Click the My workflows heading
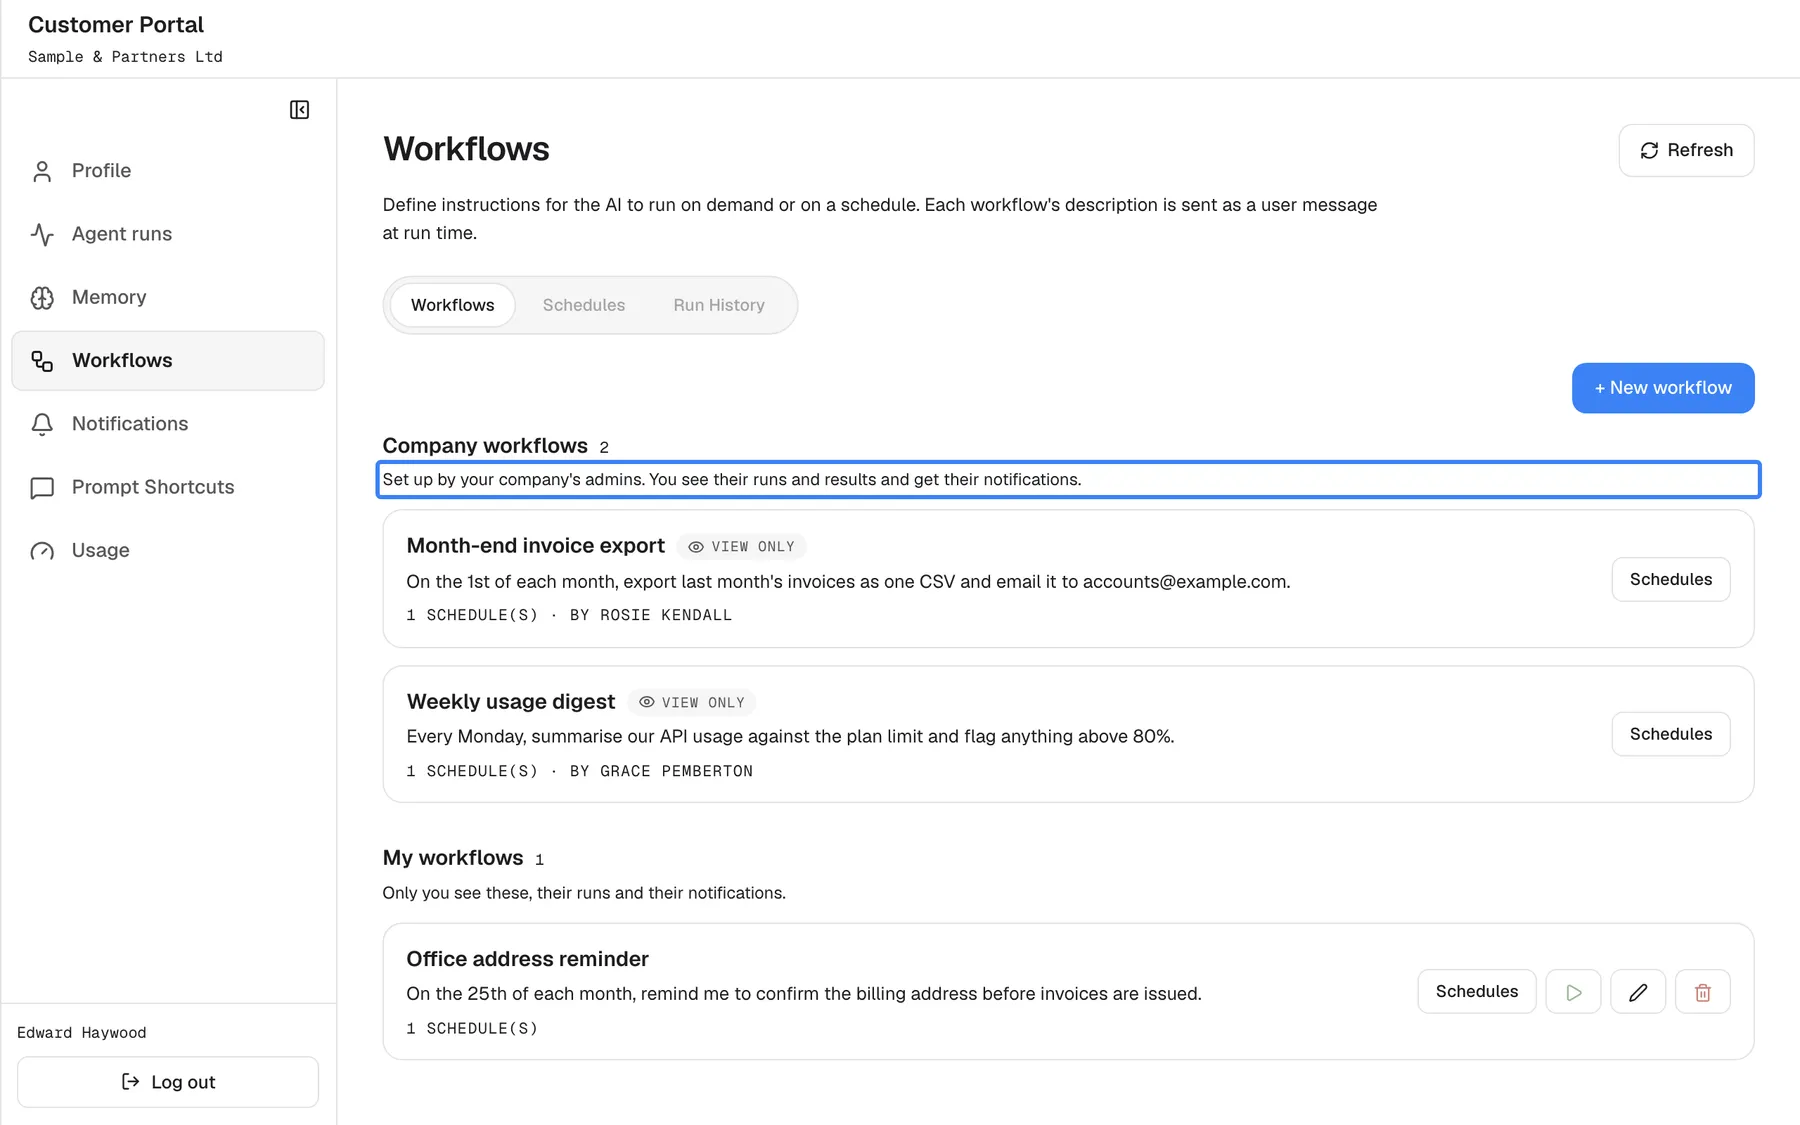The width and height of the screenshot is (1800, 1125). pyautogui.click(x=453, y=858)
